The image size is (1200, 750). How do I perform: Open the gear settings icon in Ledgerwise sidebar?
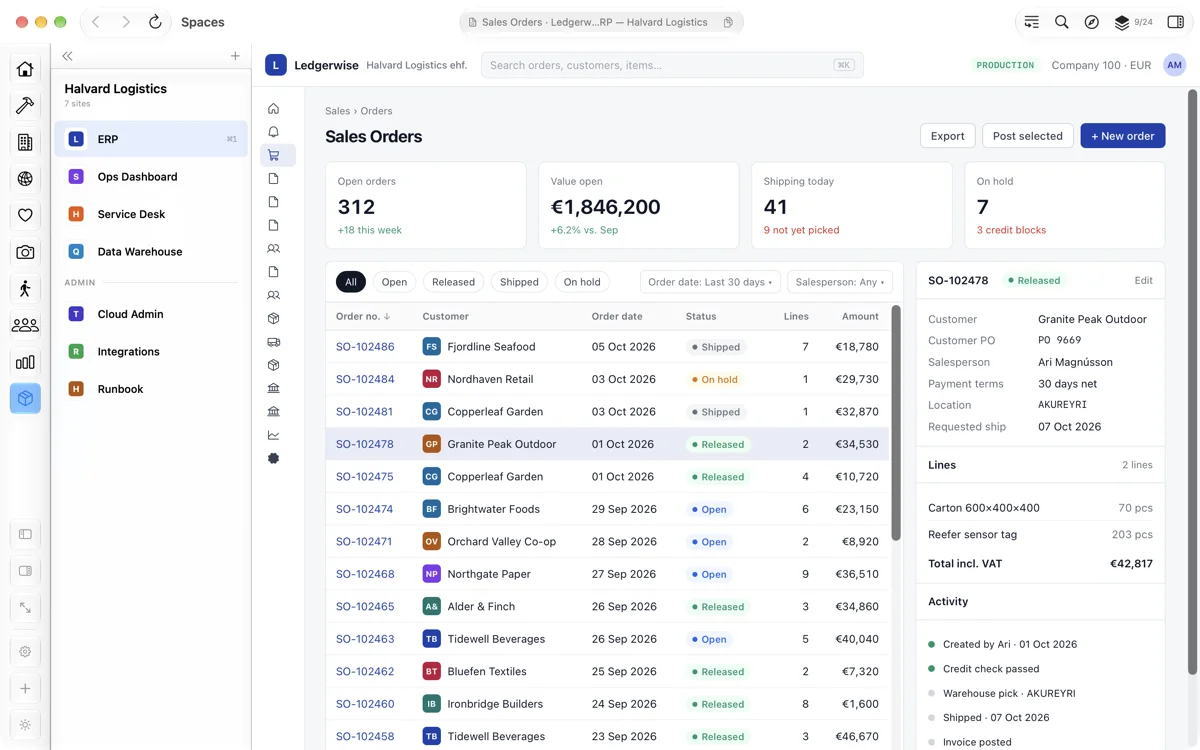click(x=273, y=458)
